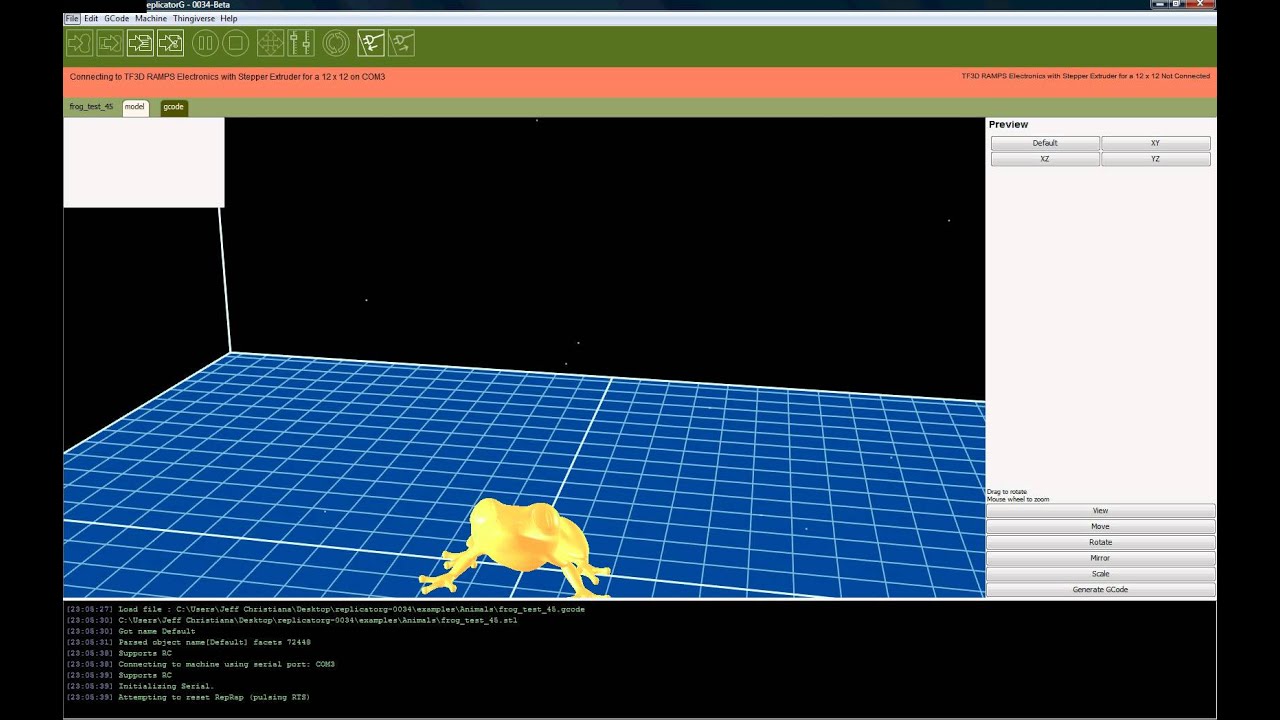
Task: Open the Machine menu
Action: pyautogui.click(x=151, y=18)
